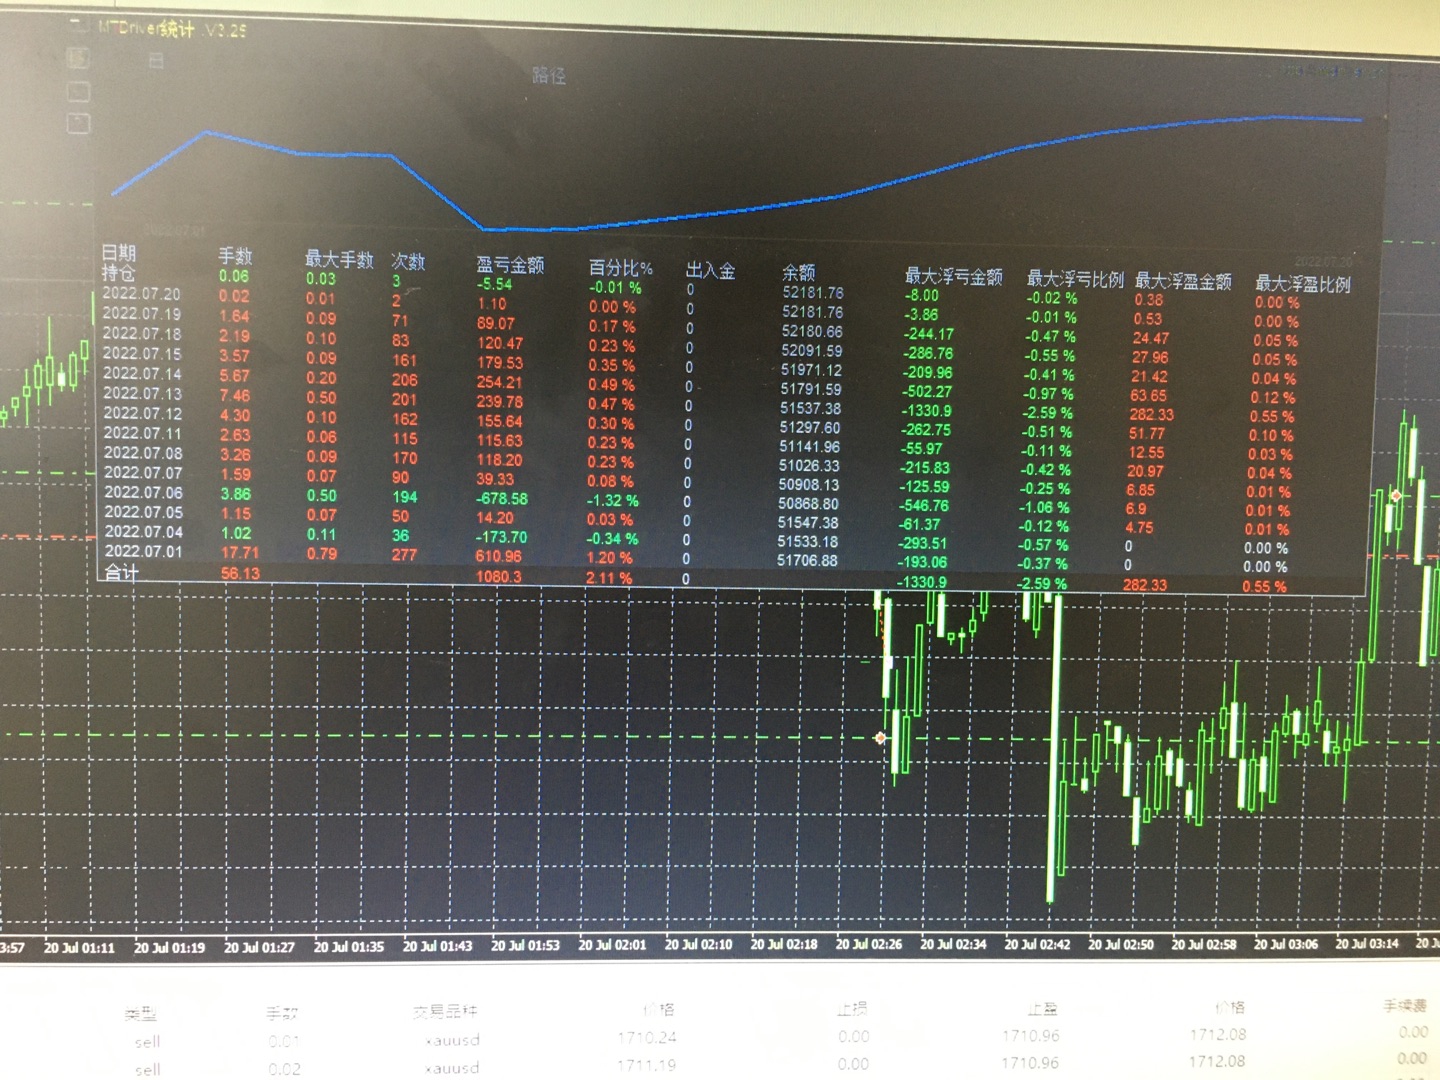Click the -1.32 % percentage cell

click(x=612, y=500)
